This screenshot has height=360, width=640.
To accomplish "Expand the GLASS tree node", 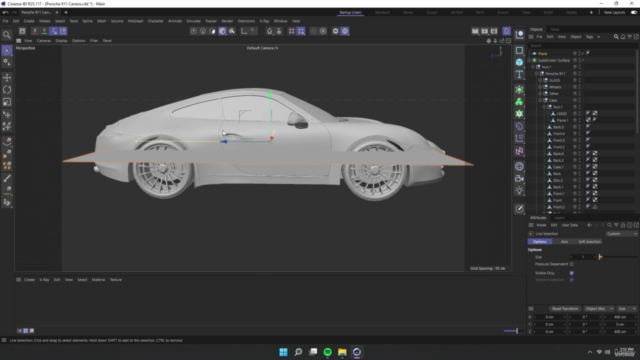I will coord(540,80).
